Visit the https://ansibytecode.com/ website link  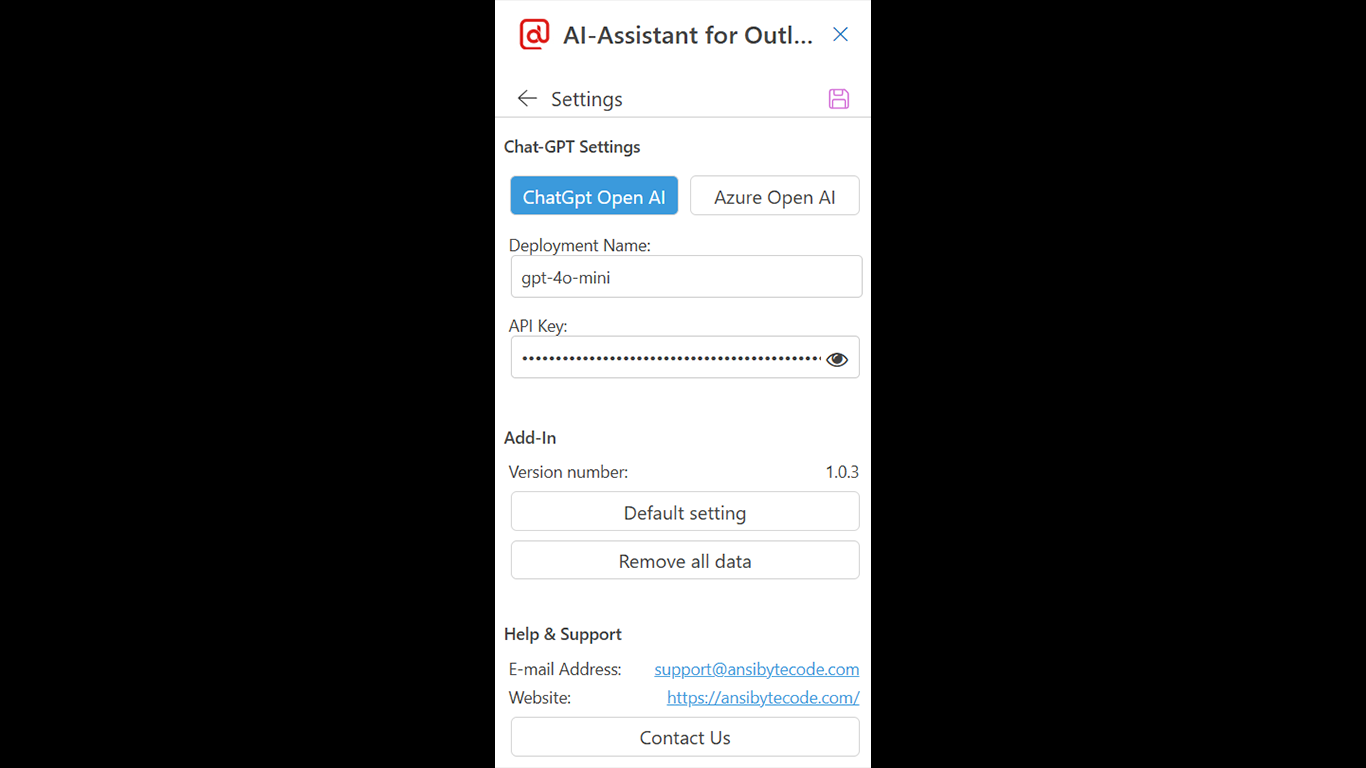pos(763,697)
